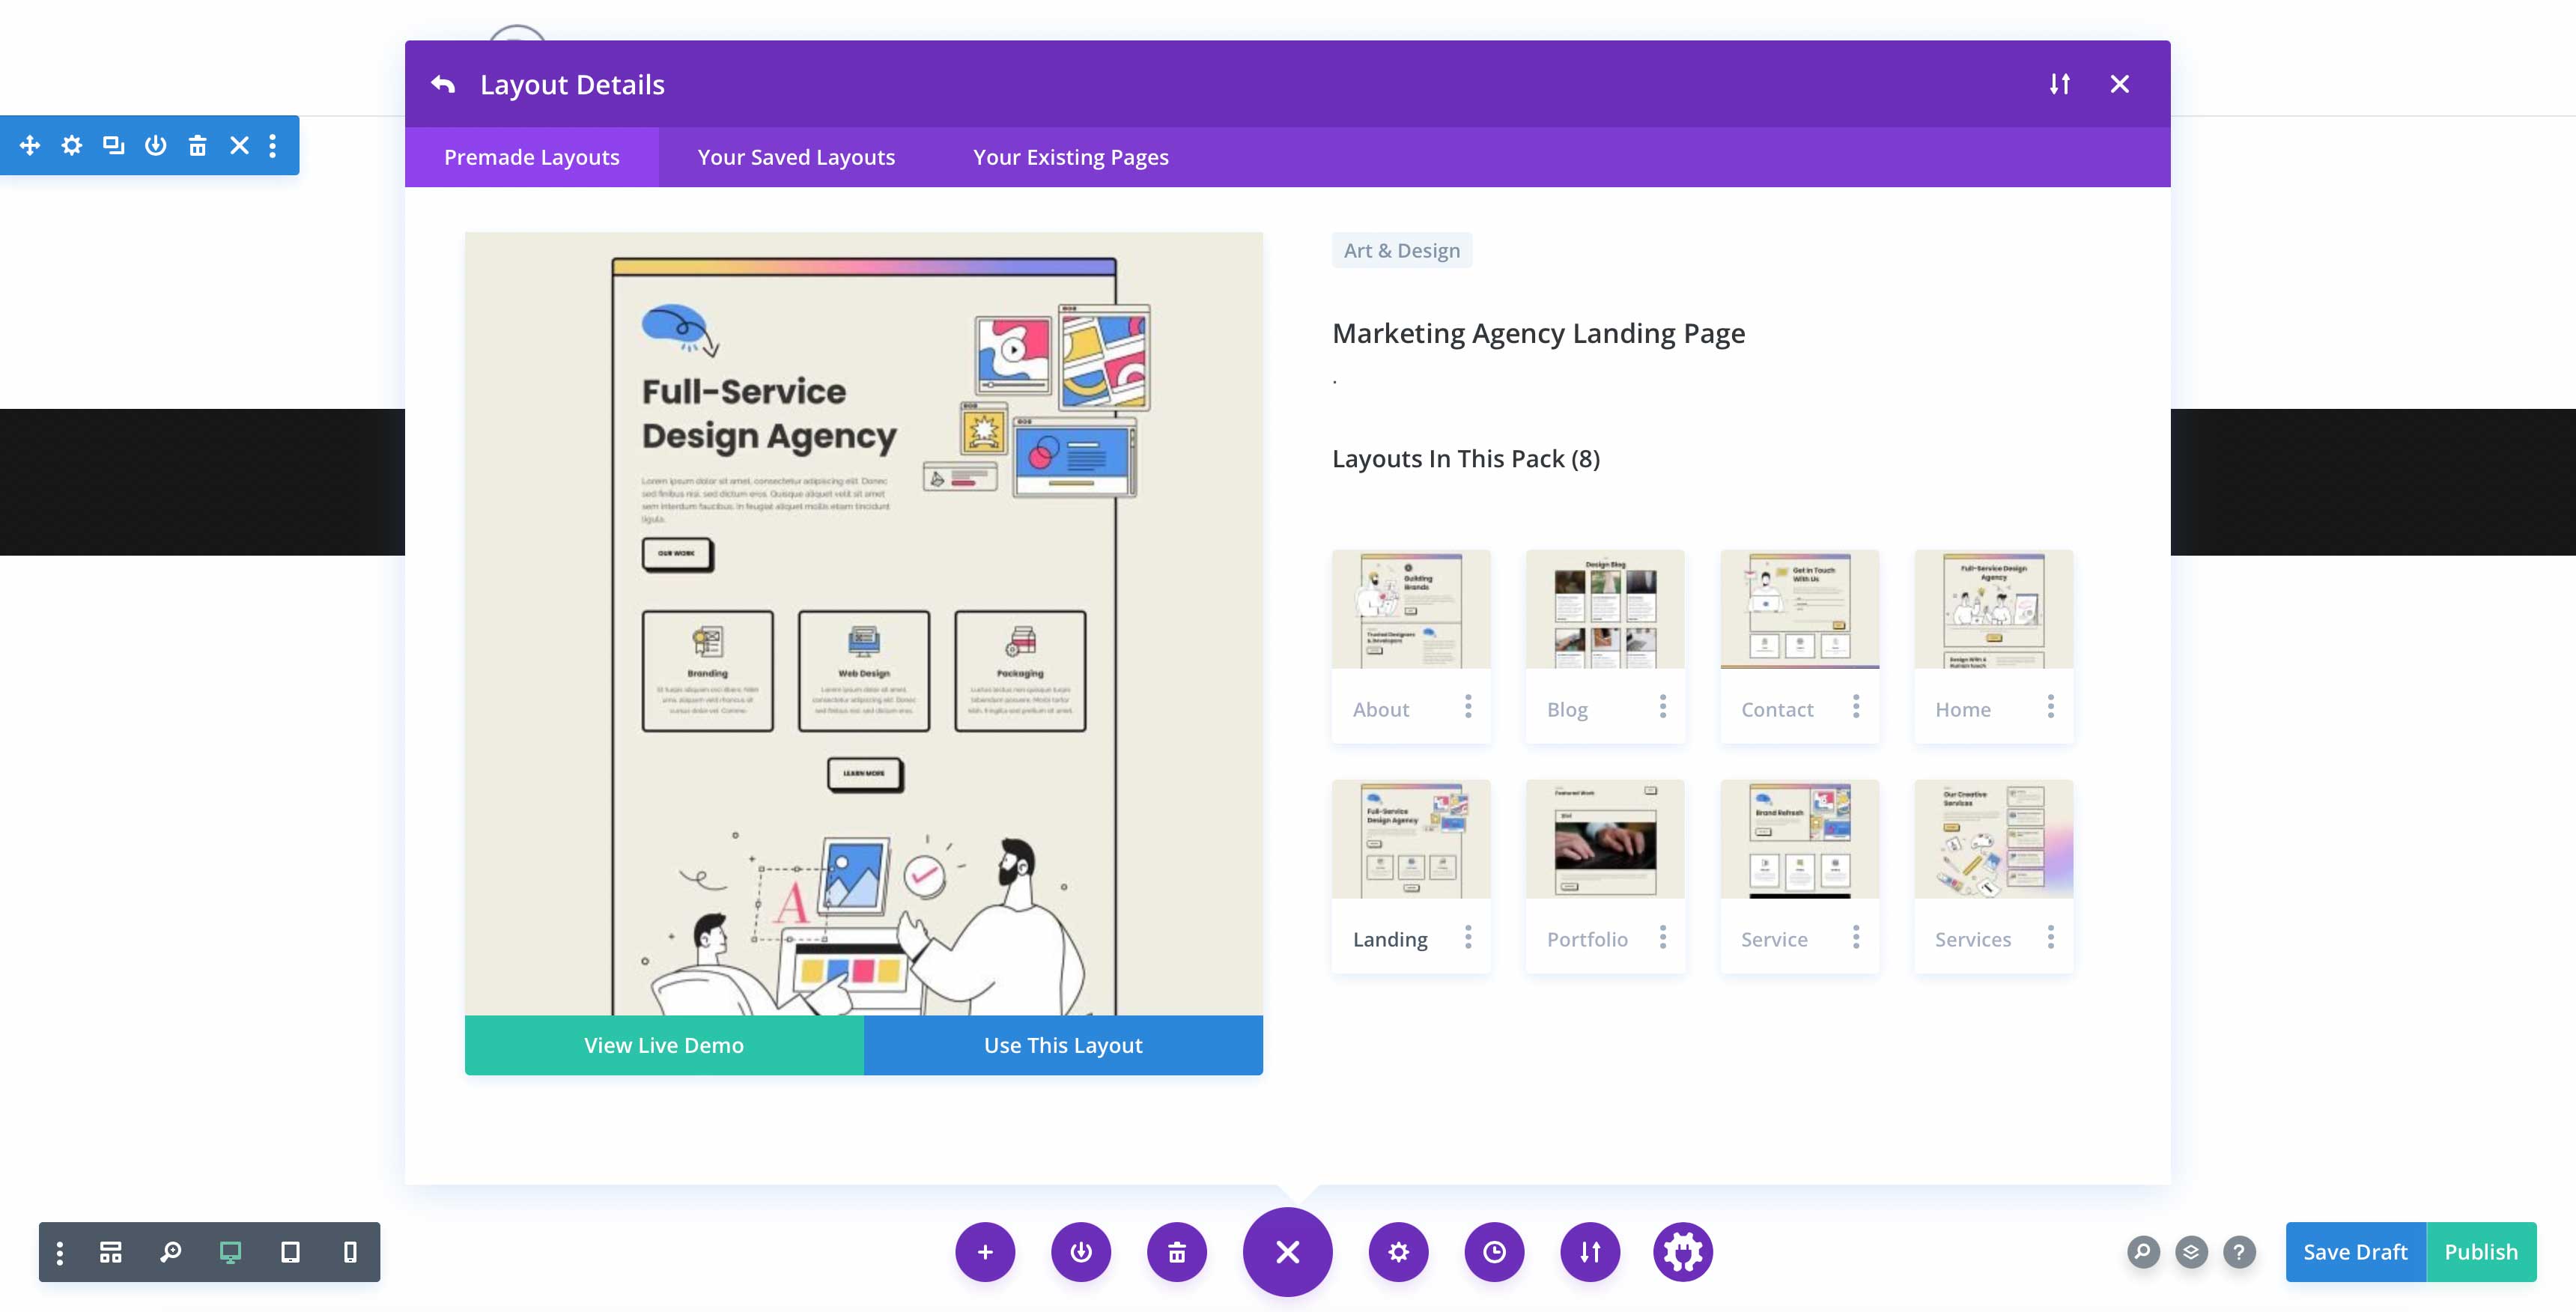This screenshot has height=1312, width=2576.
Task: Open the options menu on the Landing layout
Action: coord(1468,937)
